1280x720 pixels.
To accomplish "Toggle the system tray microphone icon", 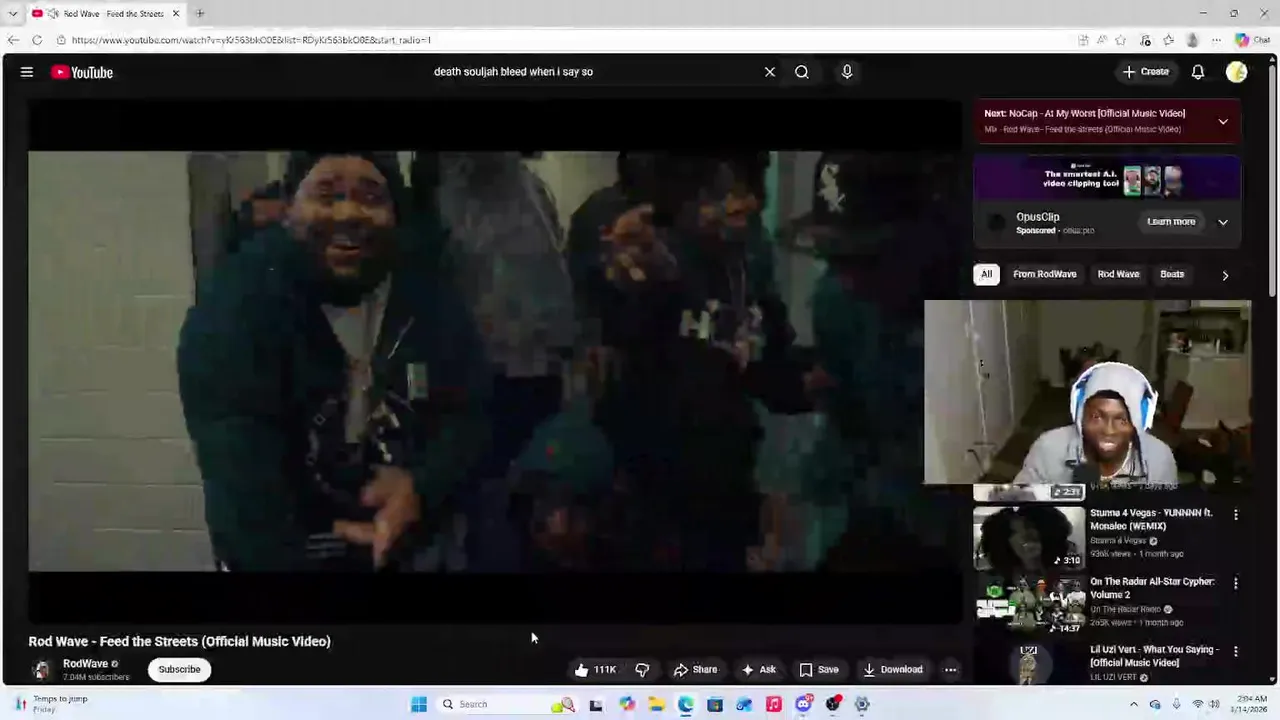I will point(1176,704).
